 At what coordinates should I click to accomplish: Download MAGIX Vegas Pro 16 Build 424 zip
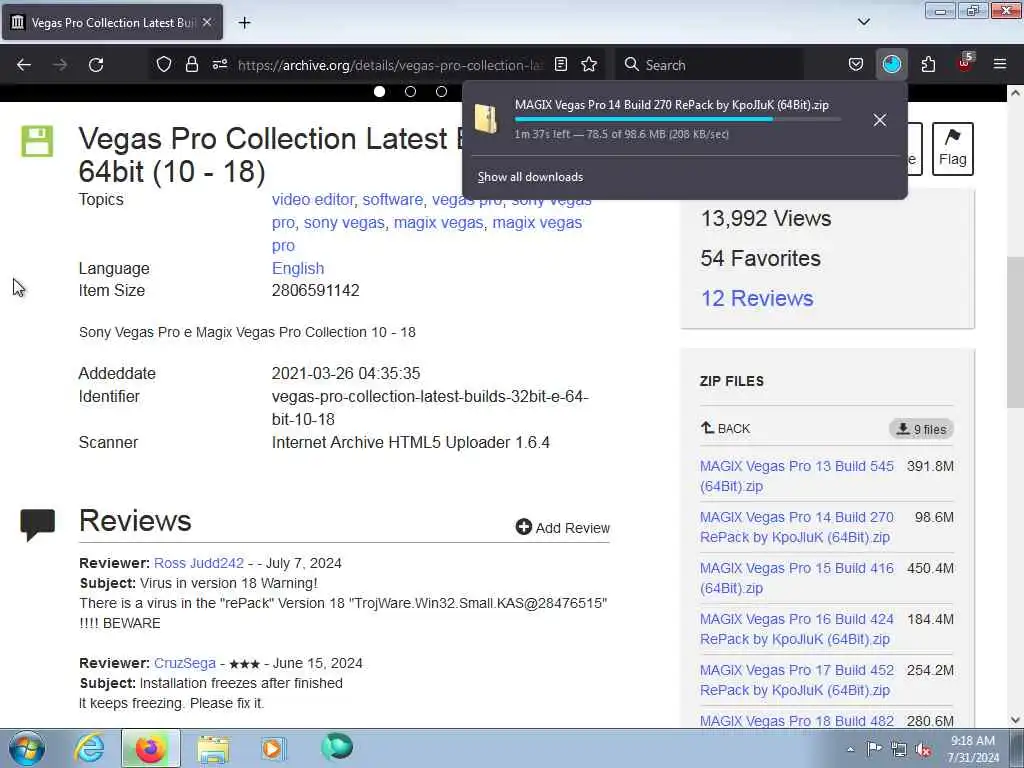point(797,629)
